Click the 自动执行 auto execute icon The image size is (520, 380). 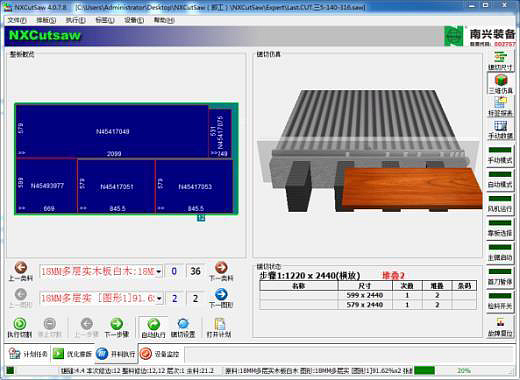[153, 324]
